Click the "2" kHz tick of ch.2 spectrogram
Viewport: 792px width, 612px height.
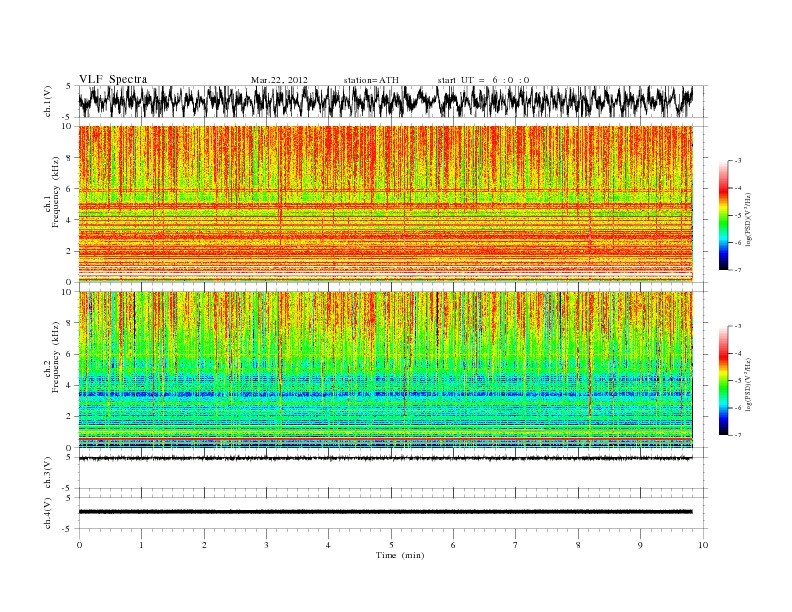click(69, 417)
